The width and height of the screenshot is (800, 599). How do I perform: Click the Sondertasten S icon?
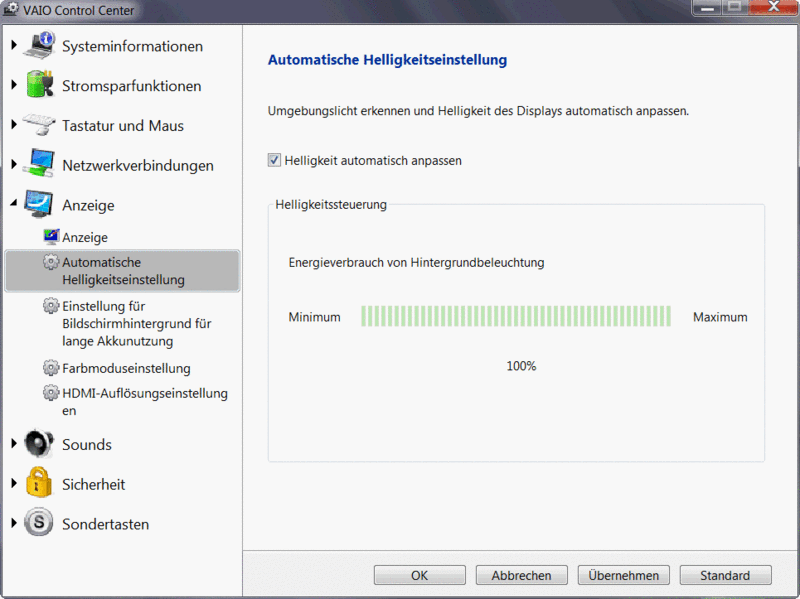click(39, 522)
